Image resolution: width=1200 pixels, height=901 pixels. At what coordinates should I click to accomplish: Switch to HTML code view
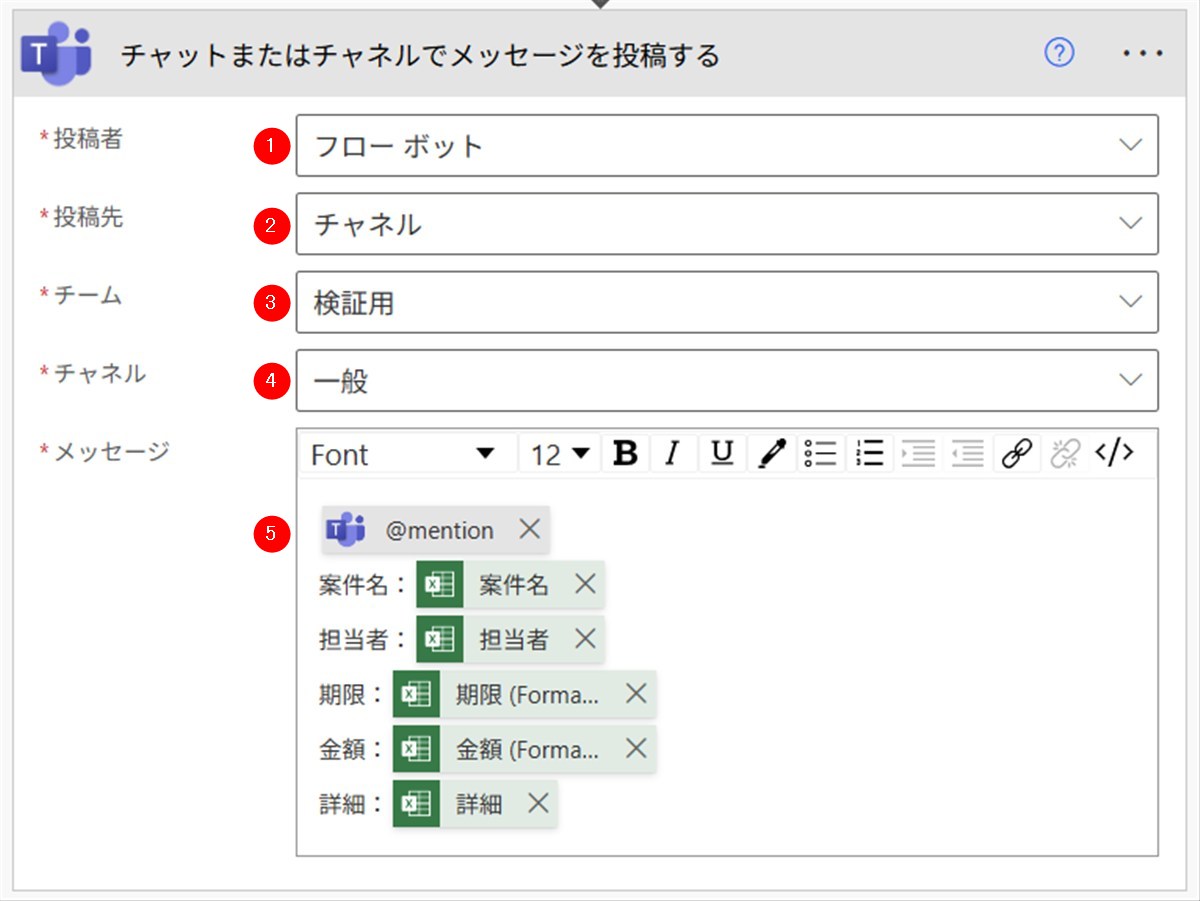[1114, 454]
